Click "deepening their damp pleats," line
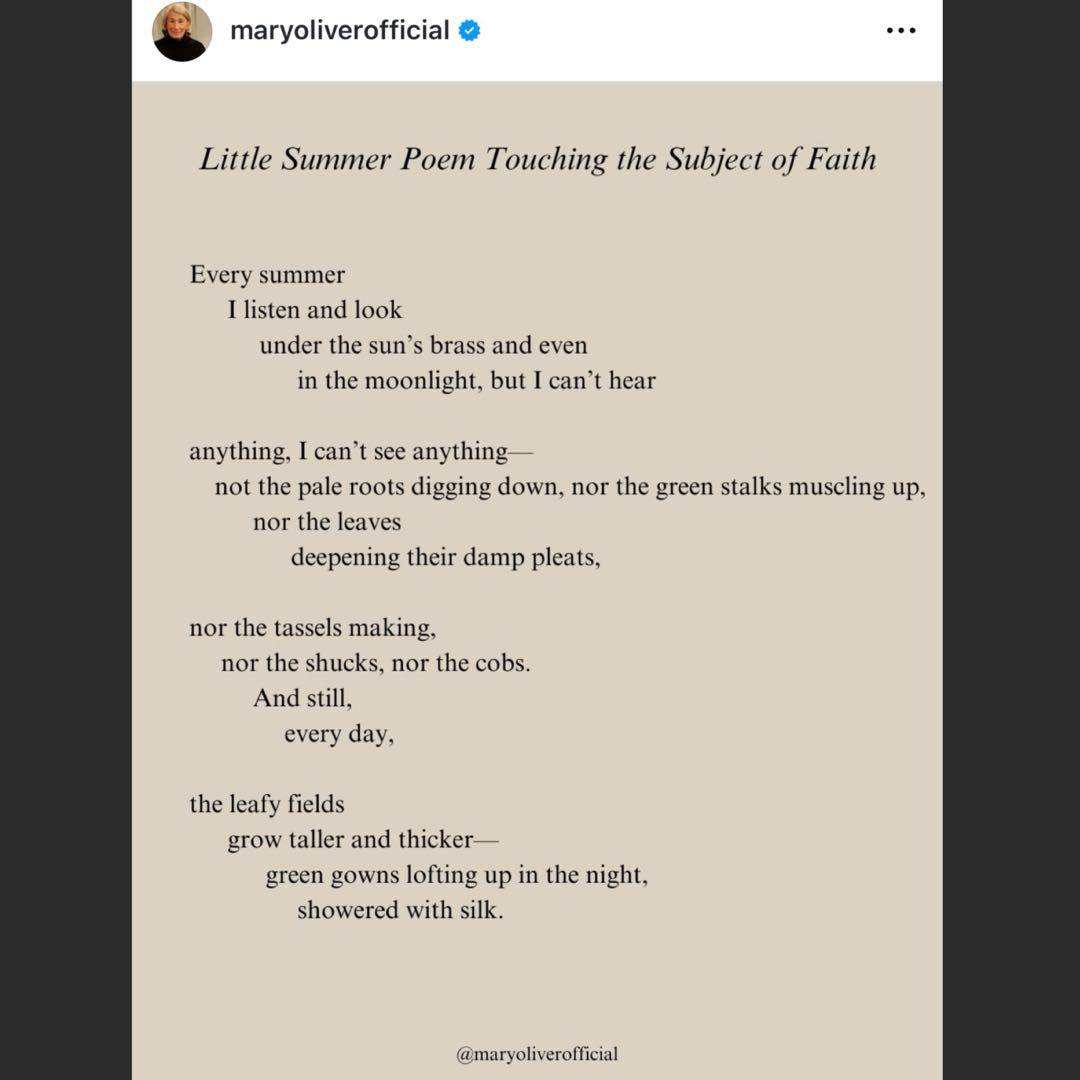The image size is (1080, 1080). (x=445, y=557)
